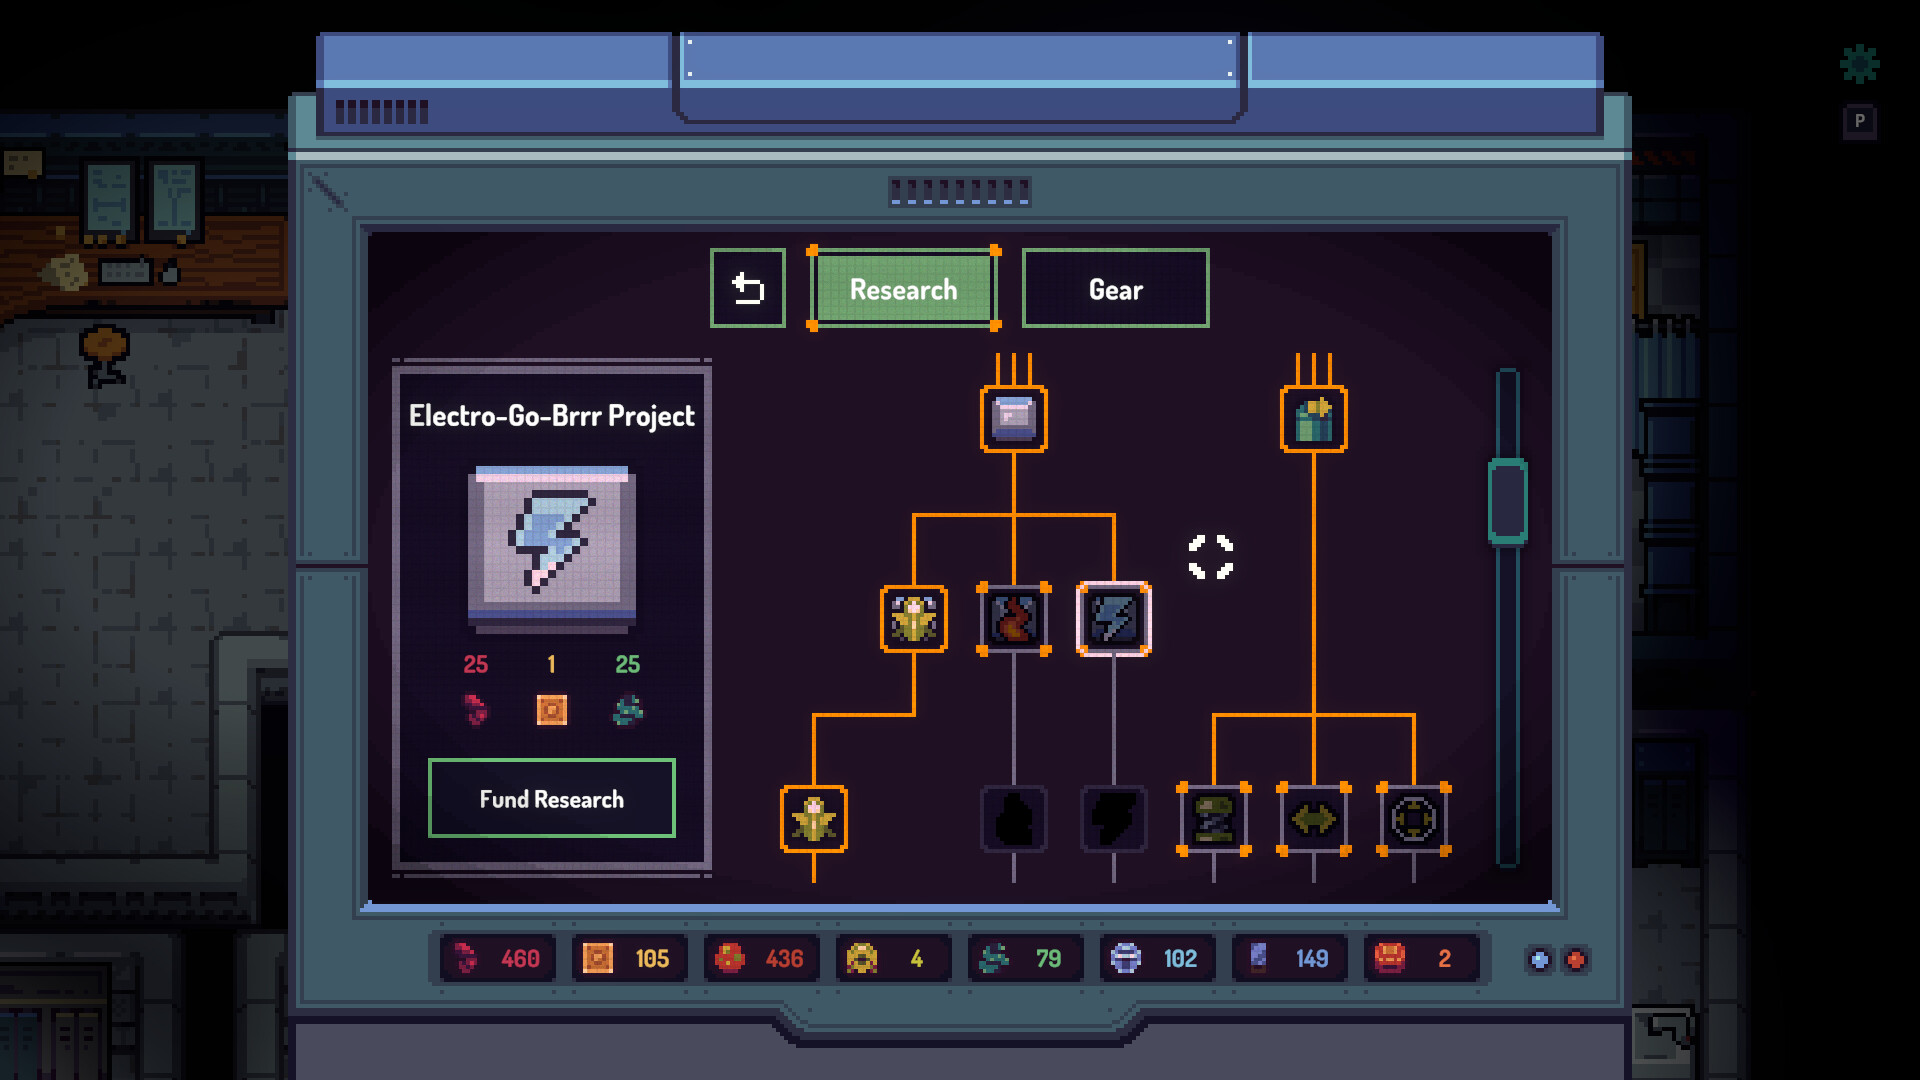Click the gold helmet resource counter showing 4
The image size is (1920, 1080).
point(893,958)
